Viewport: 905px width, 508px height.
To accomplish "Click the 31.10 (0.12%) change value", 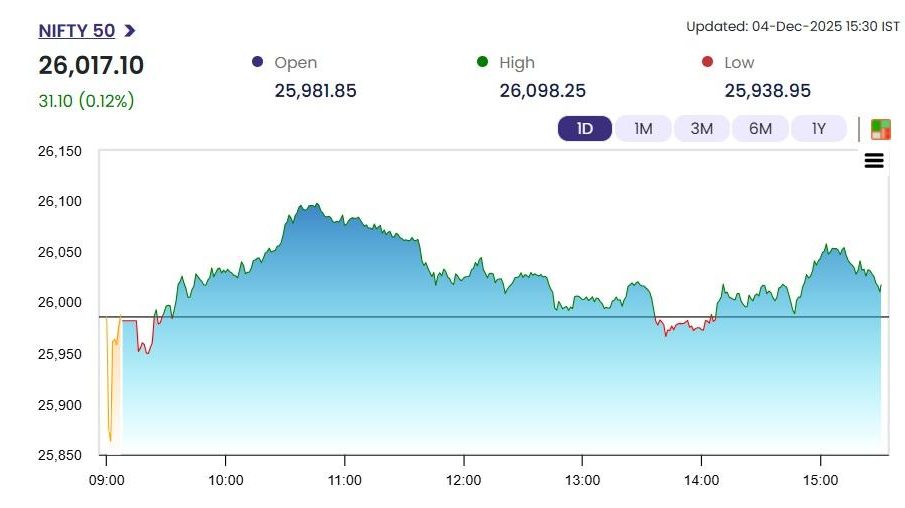I will point(86,101).
